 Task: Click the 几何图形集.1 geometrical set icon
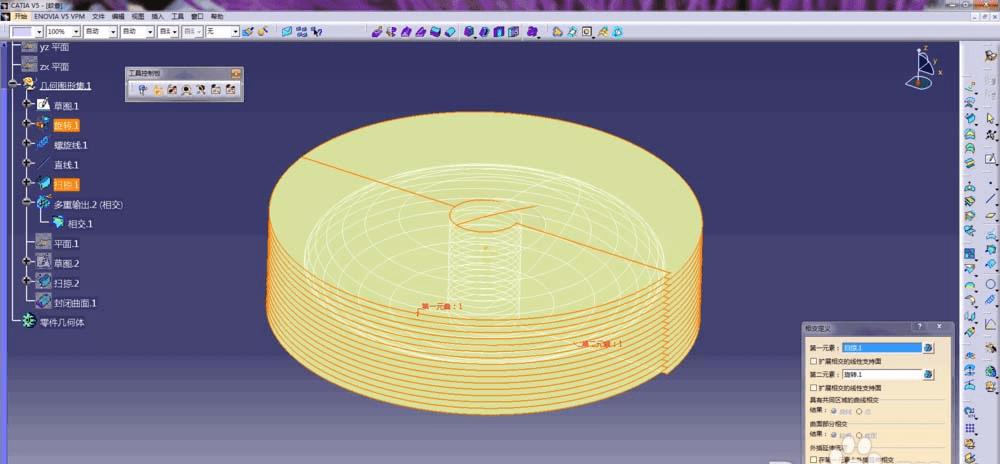pos(29,84)
